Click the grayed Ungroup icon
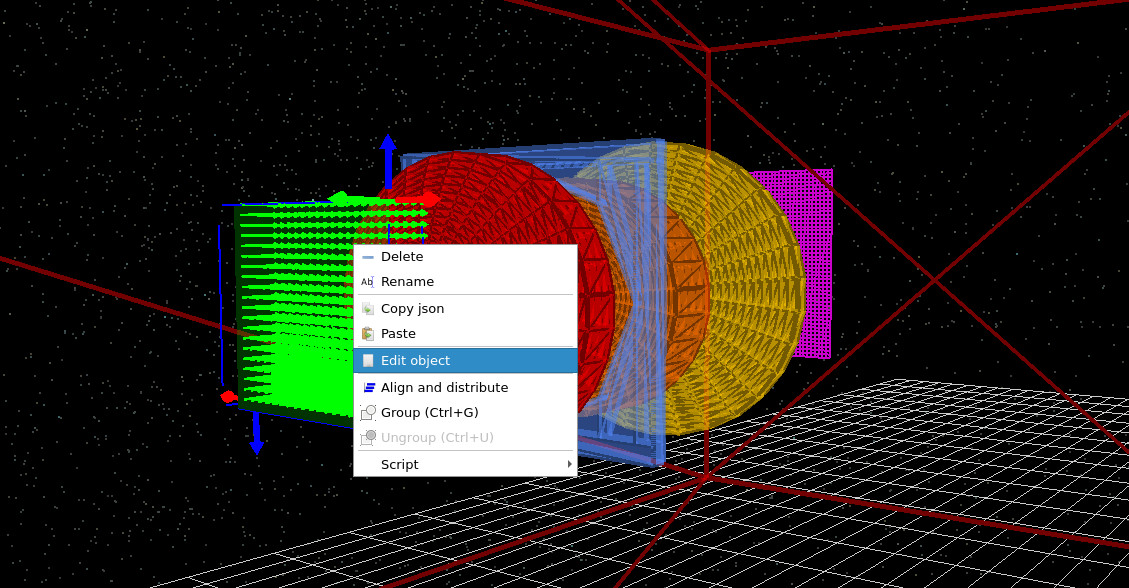1129x588 pixels. pyautogui.click(x=368, y=437)
